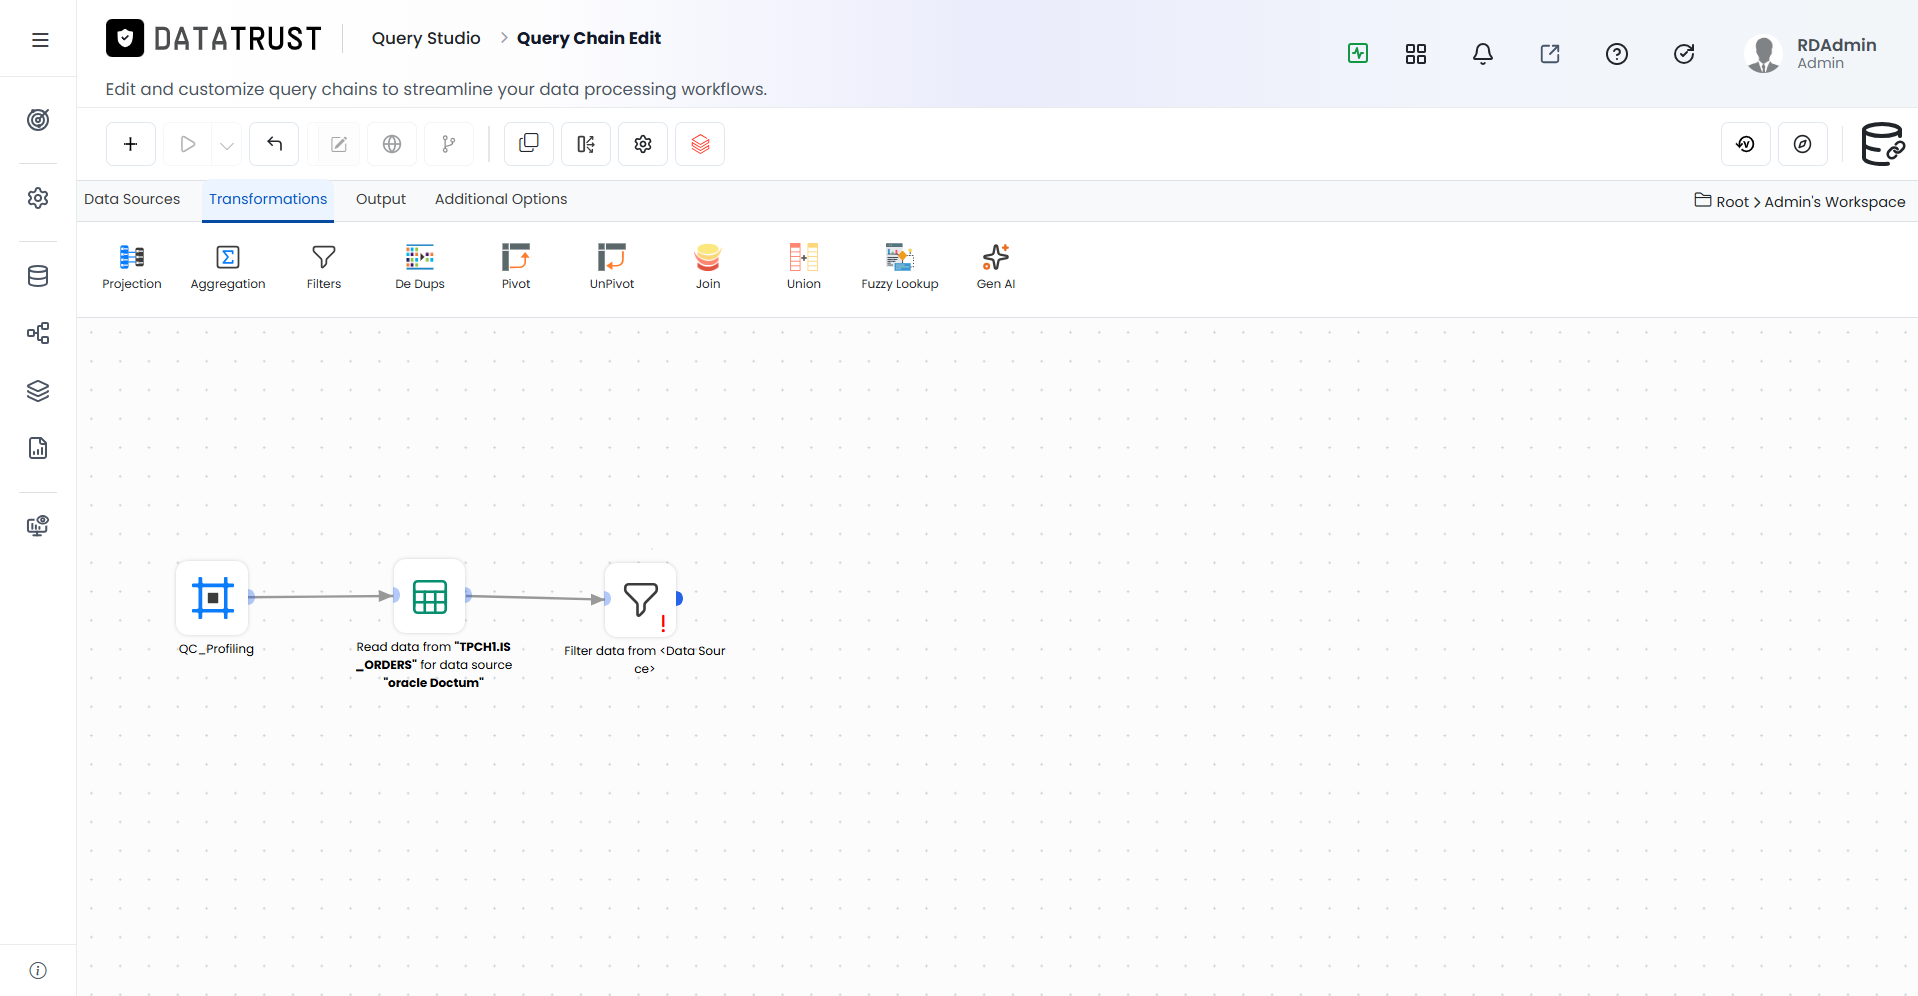Open the help question mark icon
The height and width of the screenshot is (996, 1918).
tap(1617, 54)
